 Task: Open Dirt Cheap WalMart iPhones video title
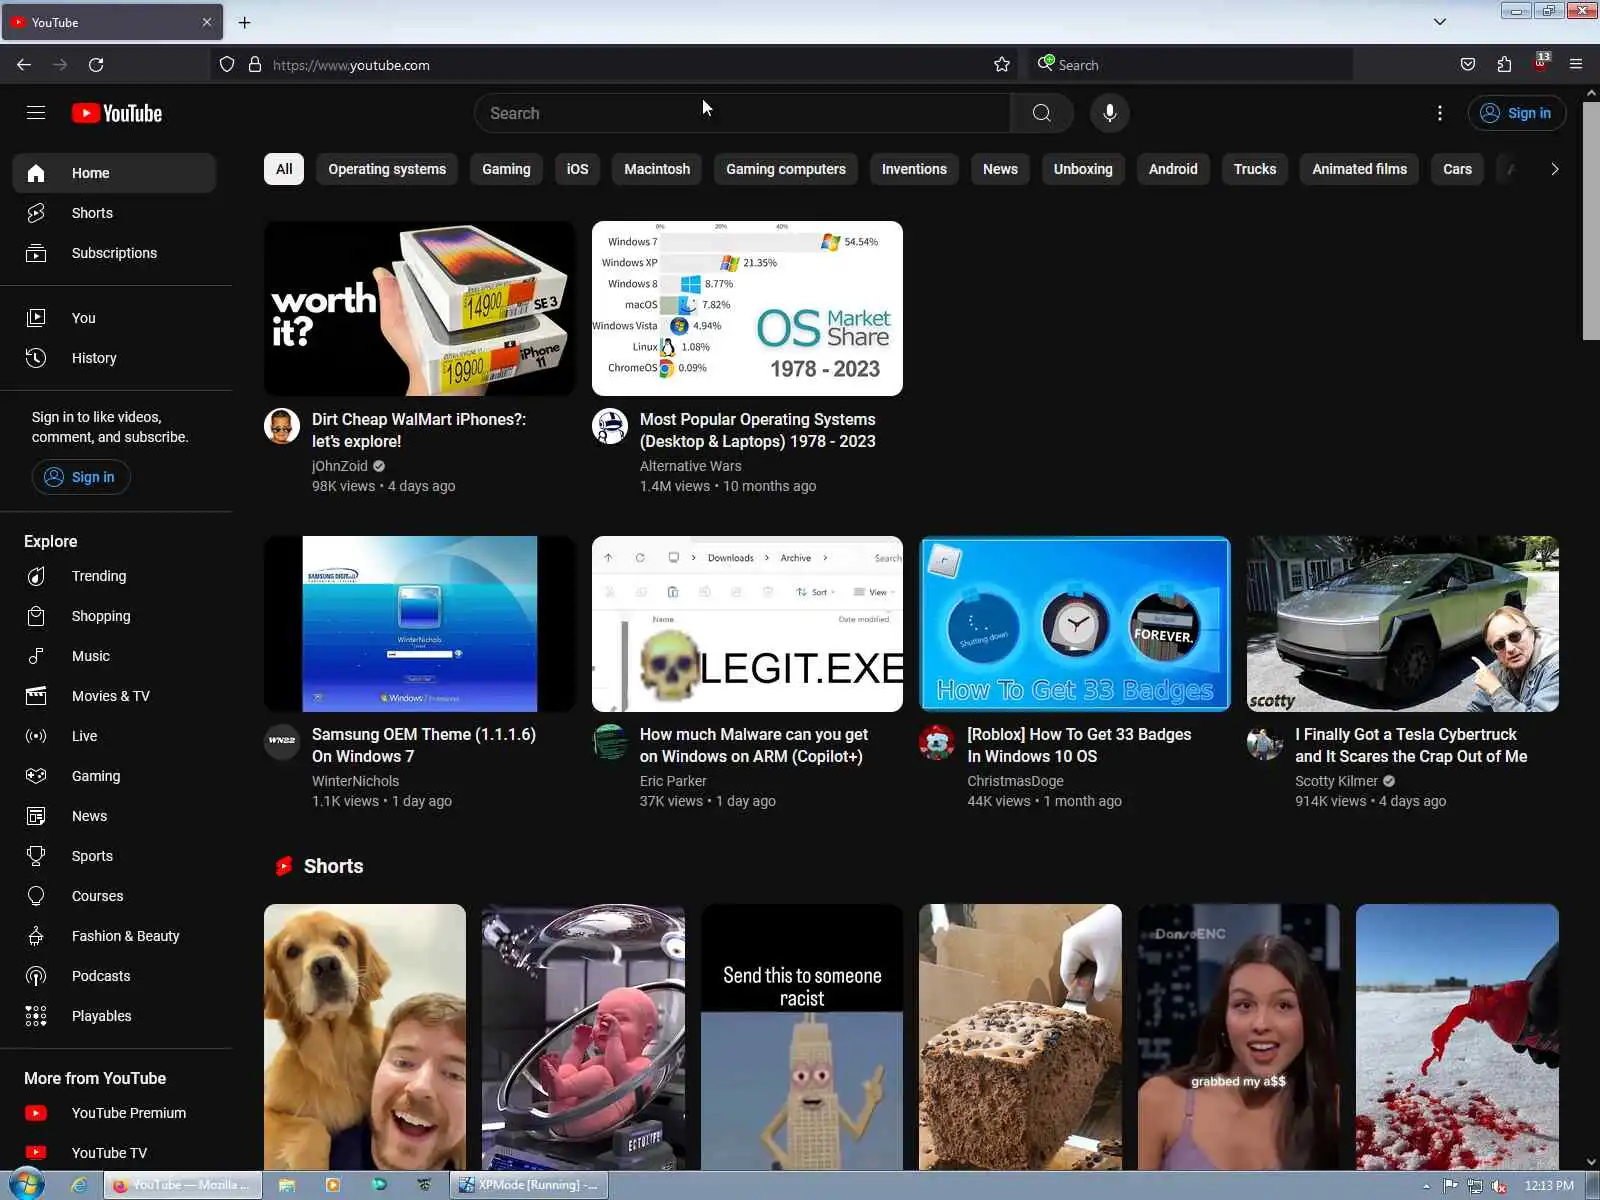(419, 430)
